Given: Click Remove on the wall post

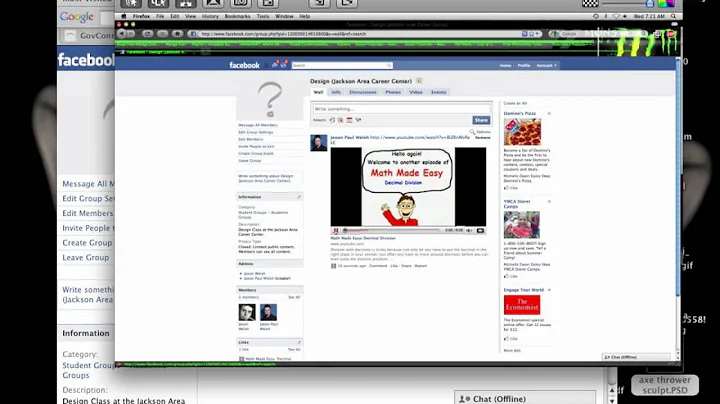Looking at the screenshot, I should tap(483, 138).
